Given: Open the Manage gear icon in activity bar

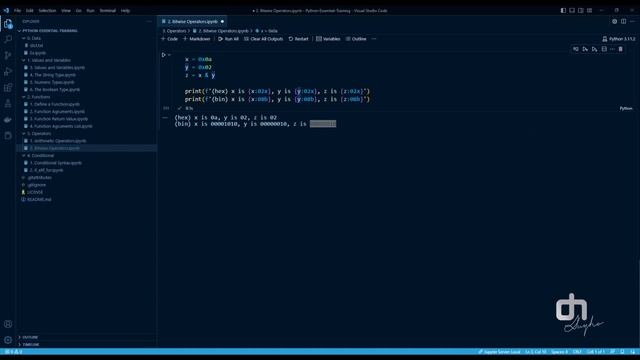Looking at the screenshot, I should (x=8, y=340).
